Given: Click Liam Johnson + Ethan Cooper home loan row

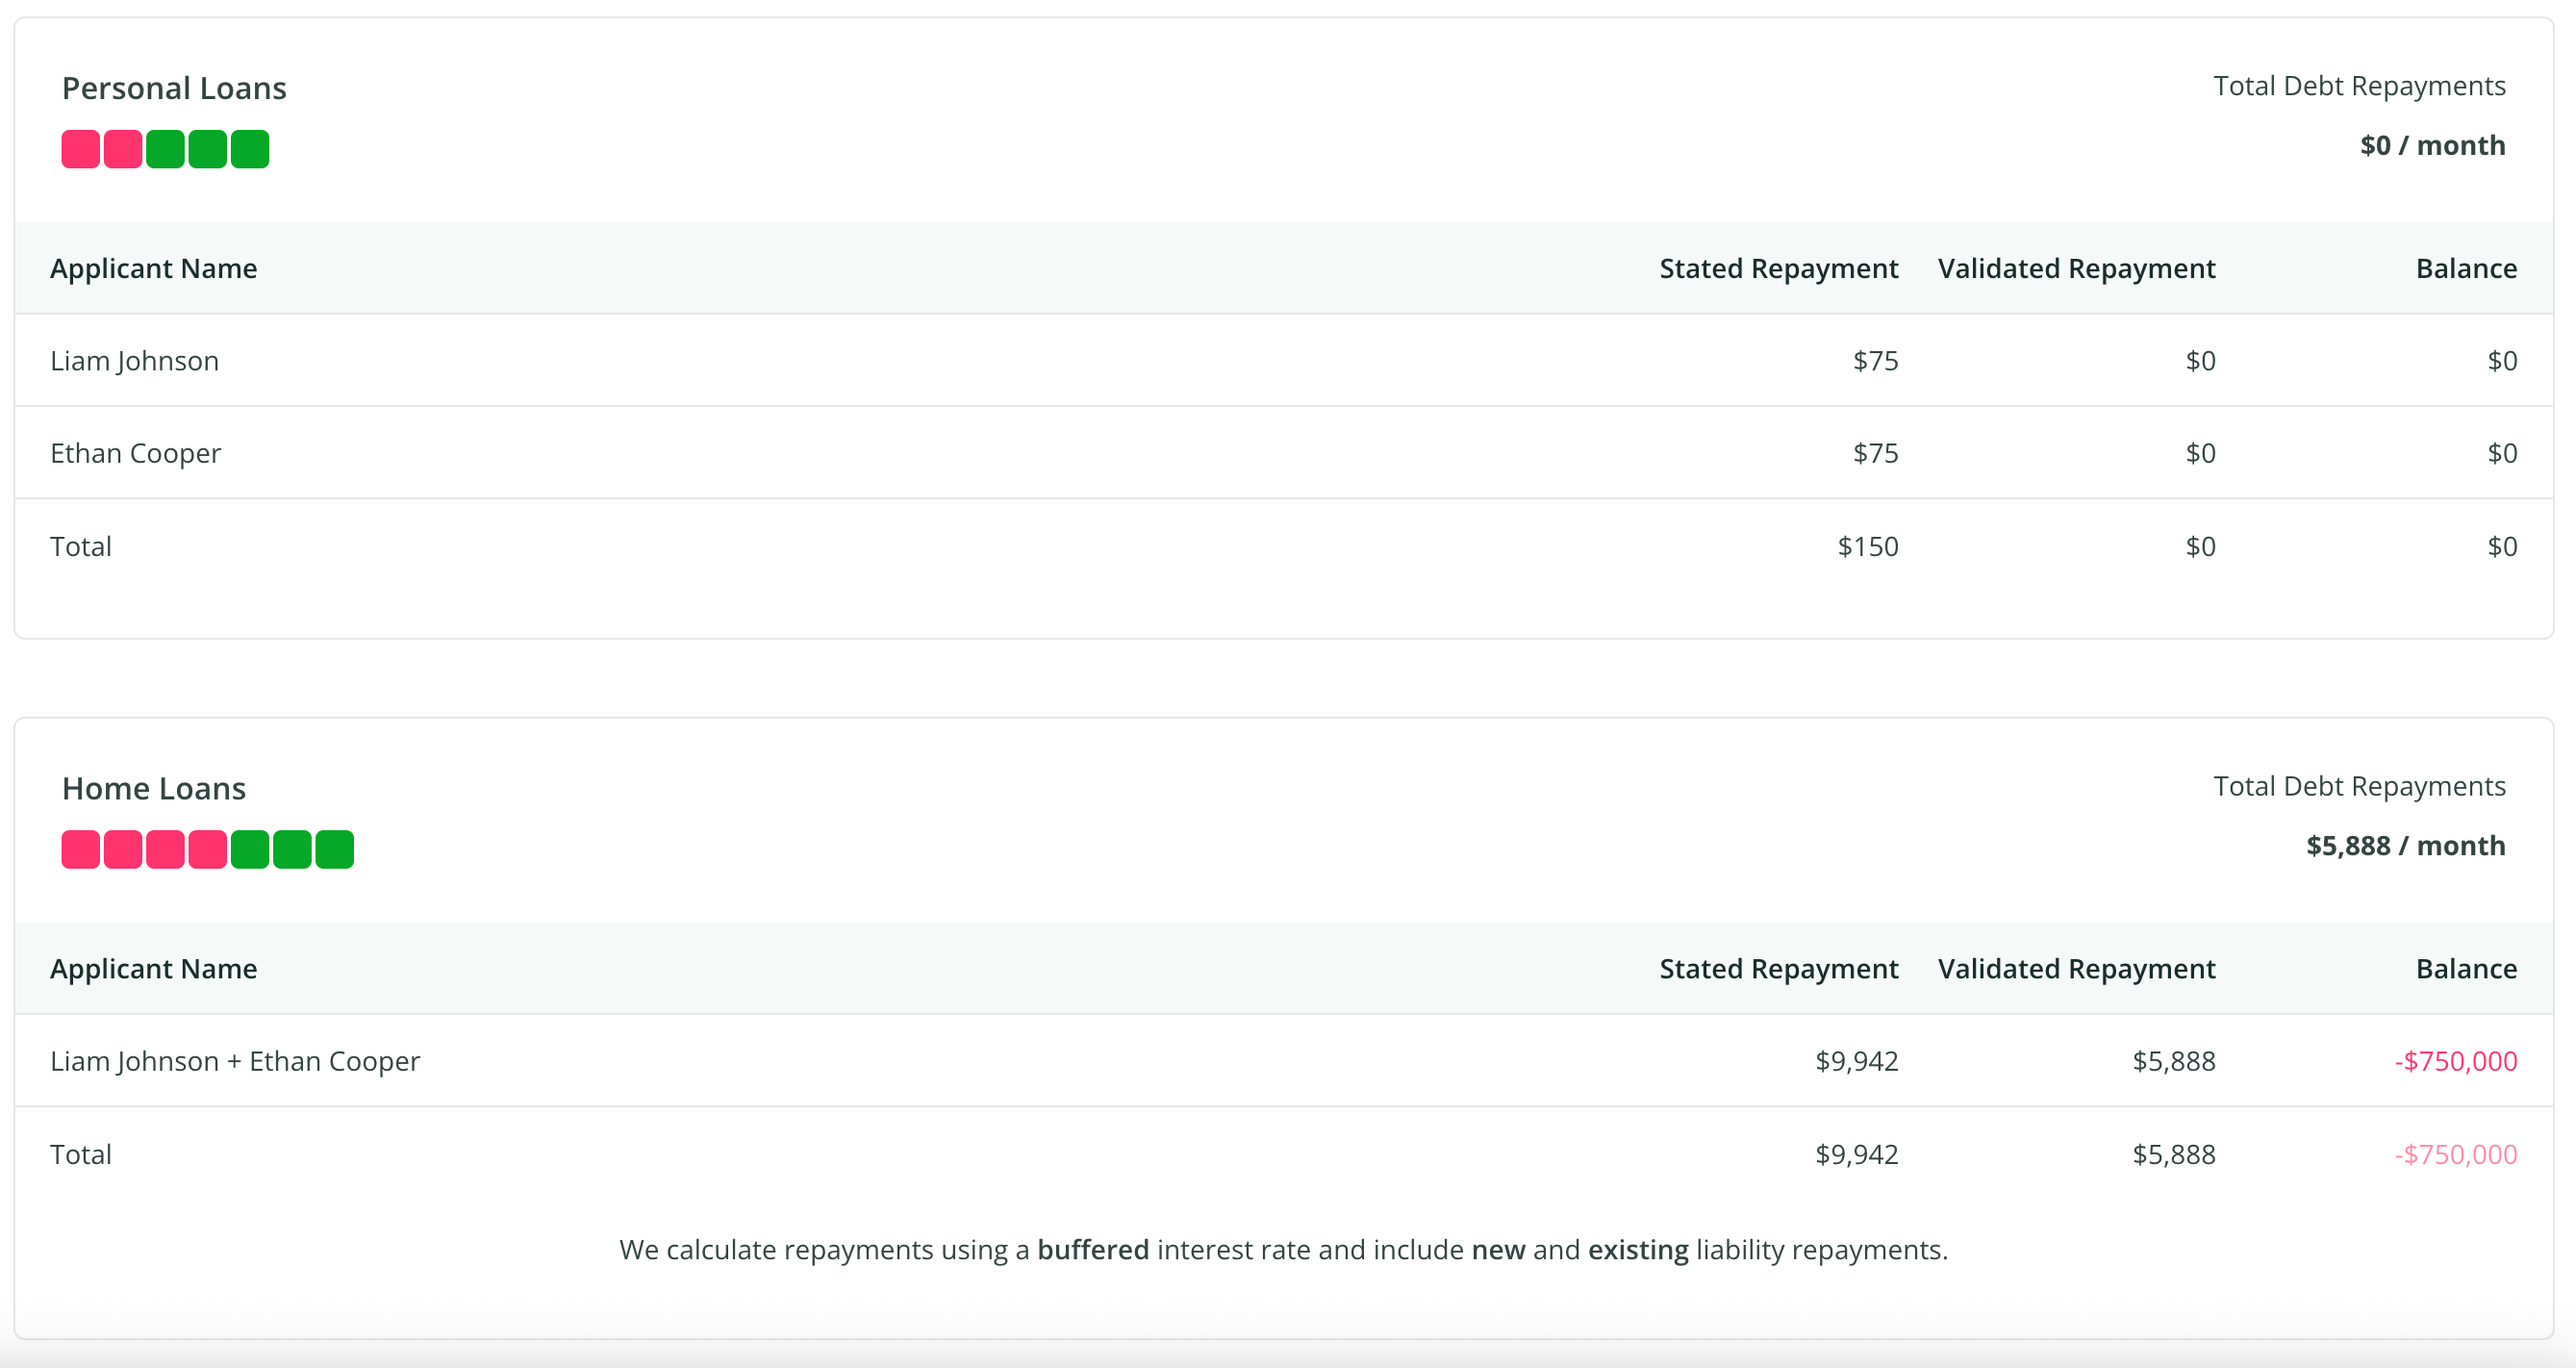Looking at the screenshot, I should coord(1284,1061).
